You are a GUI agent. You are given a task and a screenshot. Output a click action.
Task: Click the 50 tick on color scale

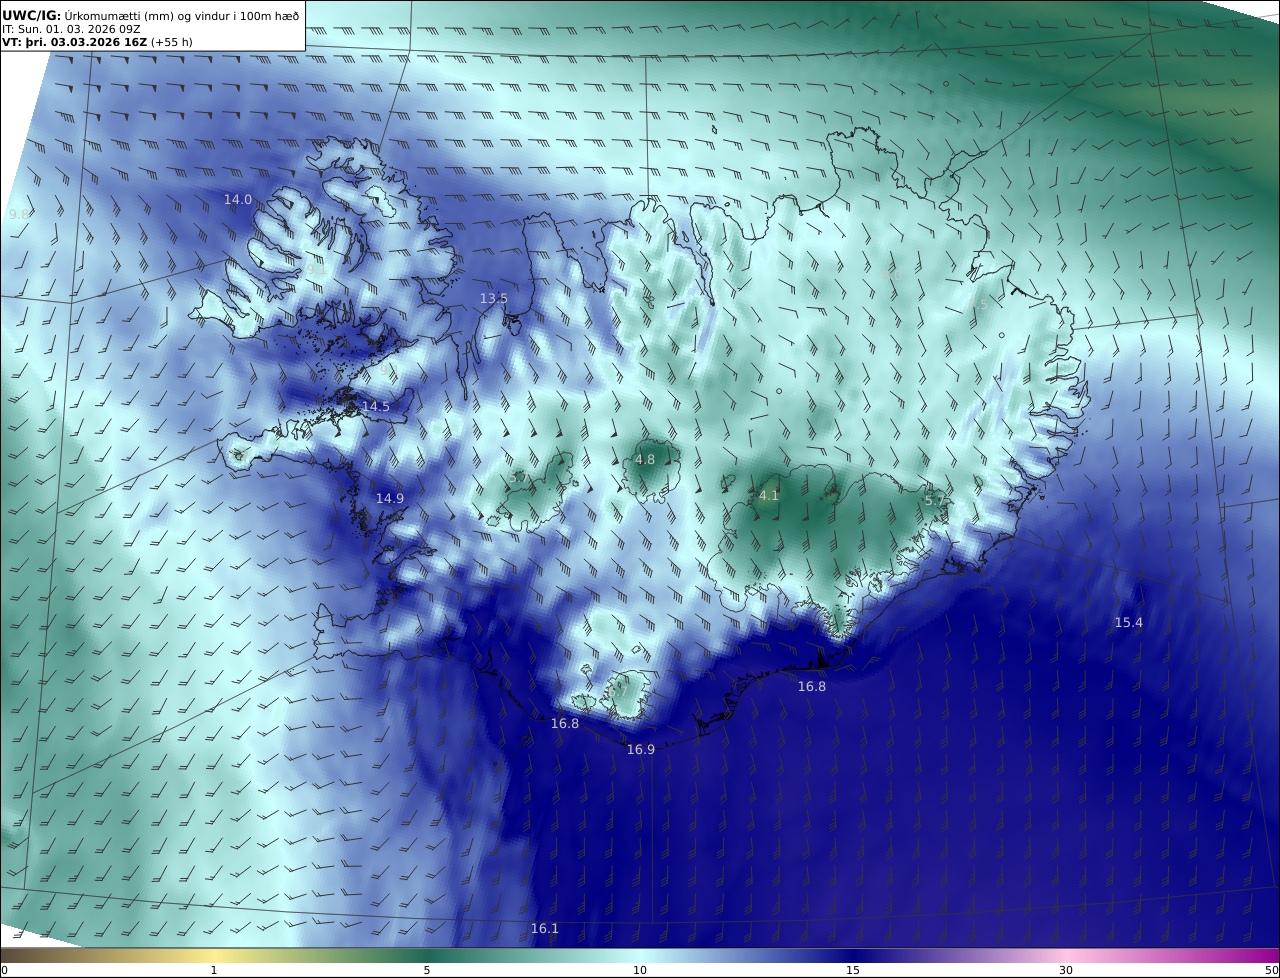point(1271,970)
